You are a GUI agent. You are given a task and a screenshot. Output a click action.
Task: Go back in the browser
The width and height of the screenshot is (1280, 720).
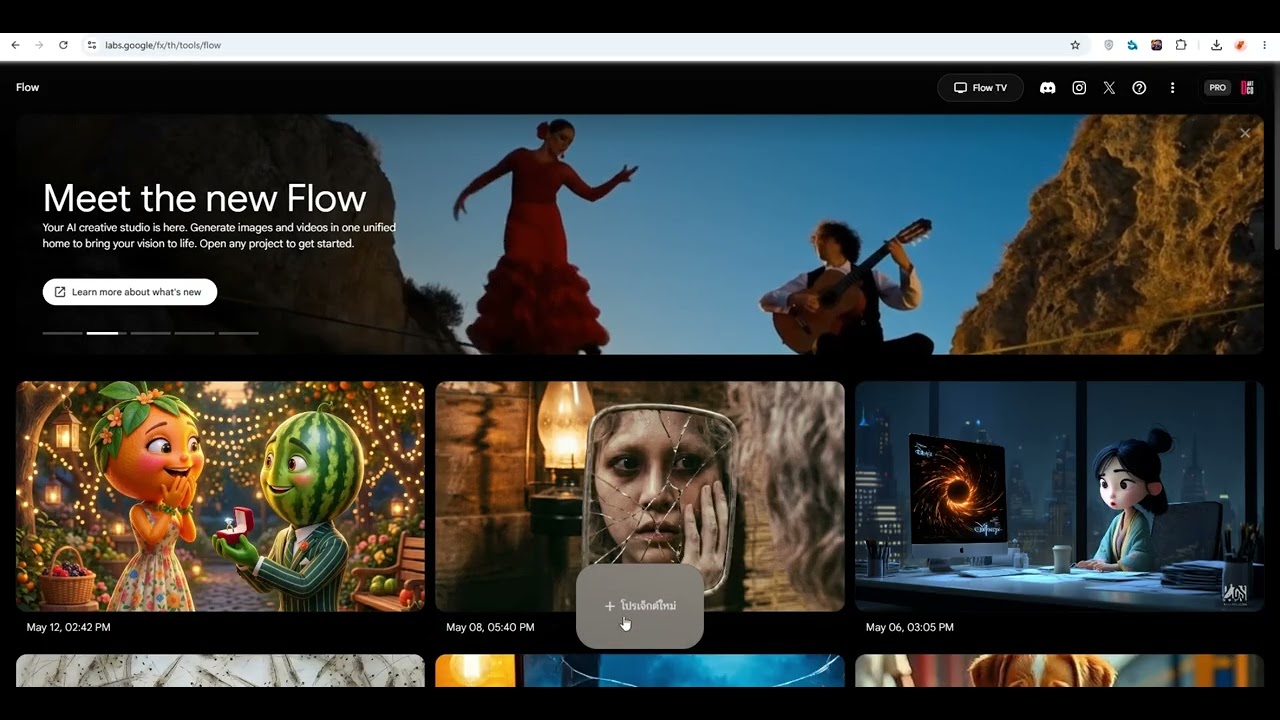[15, 45]
